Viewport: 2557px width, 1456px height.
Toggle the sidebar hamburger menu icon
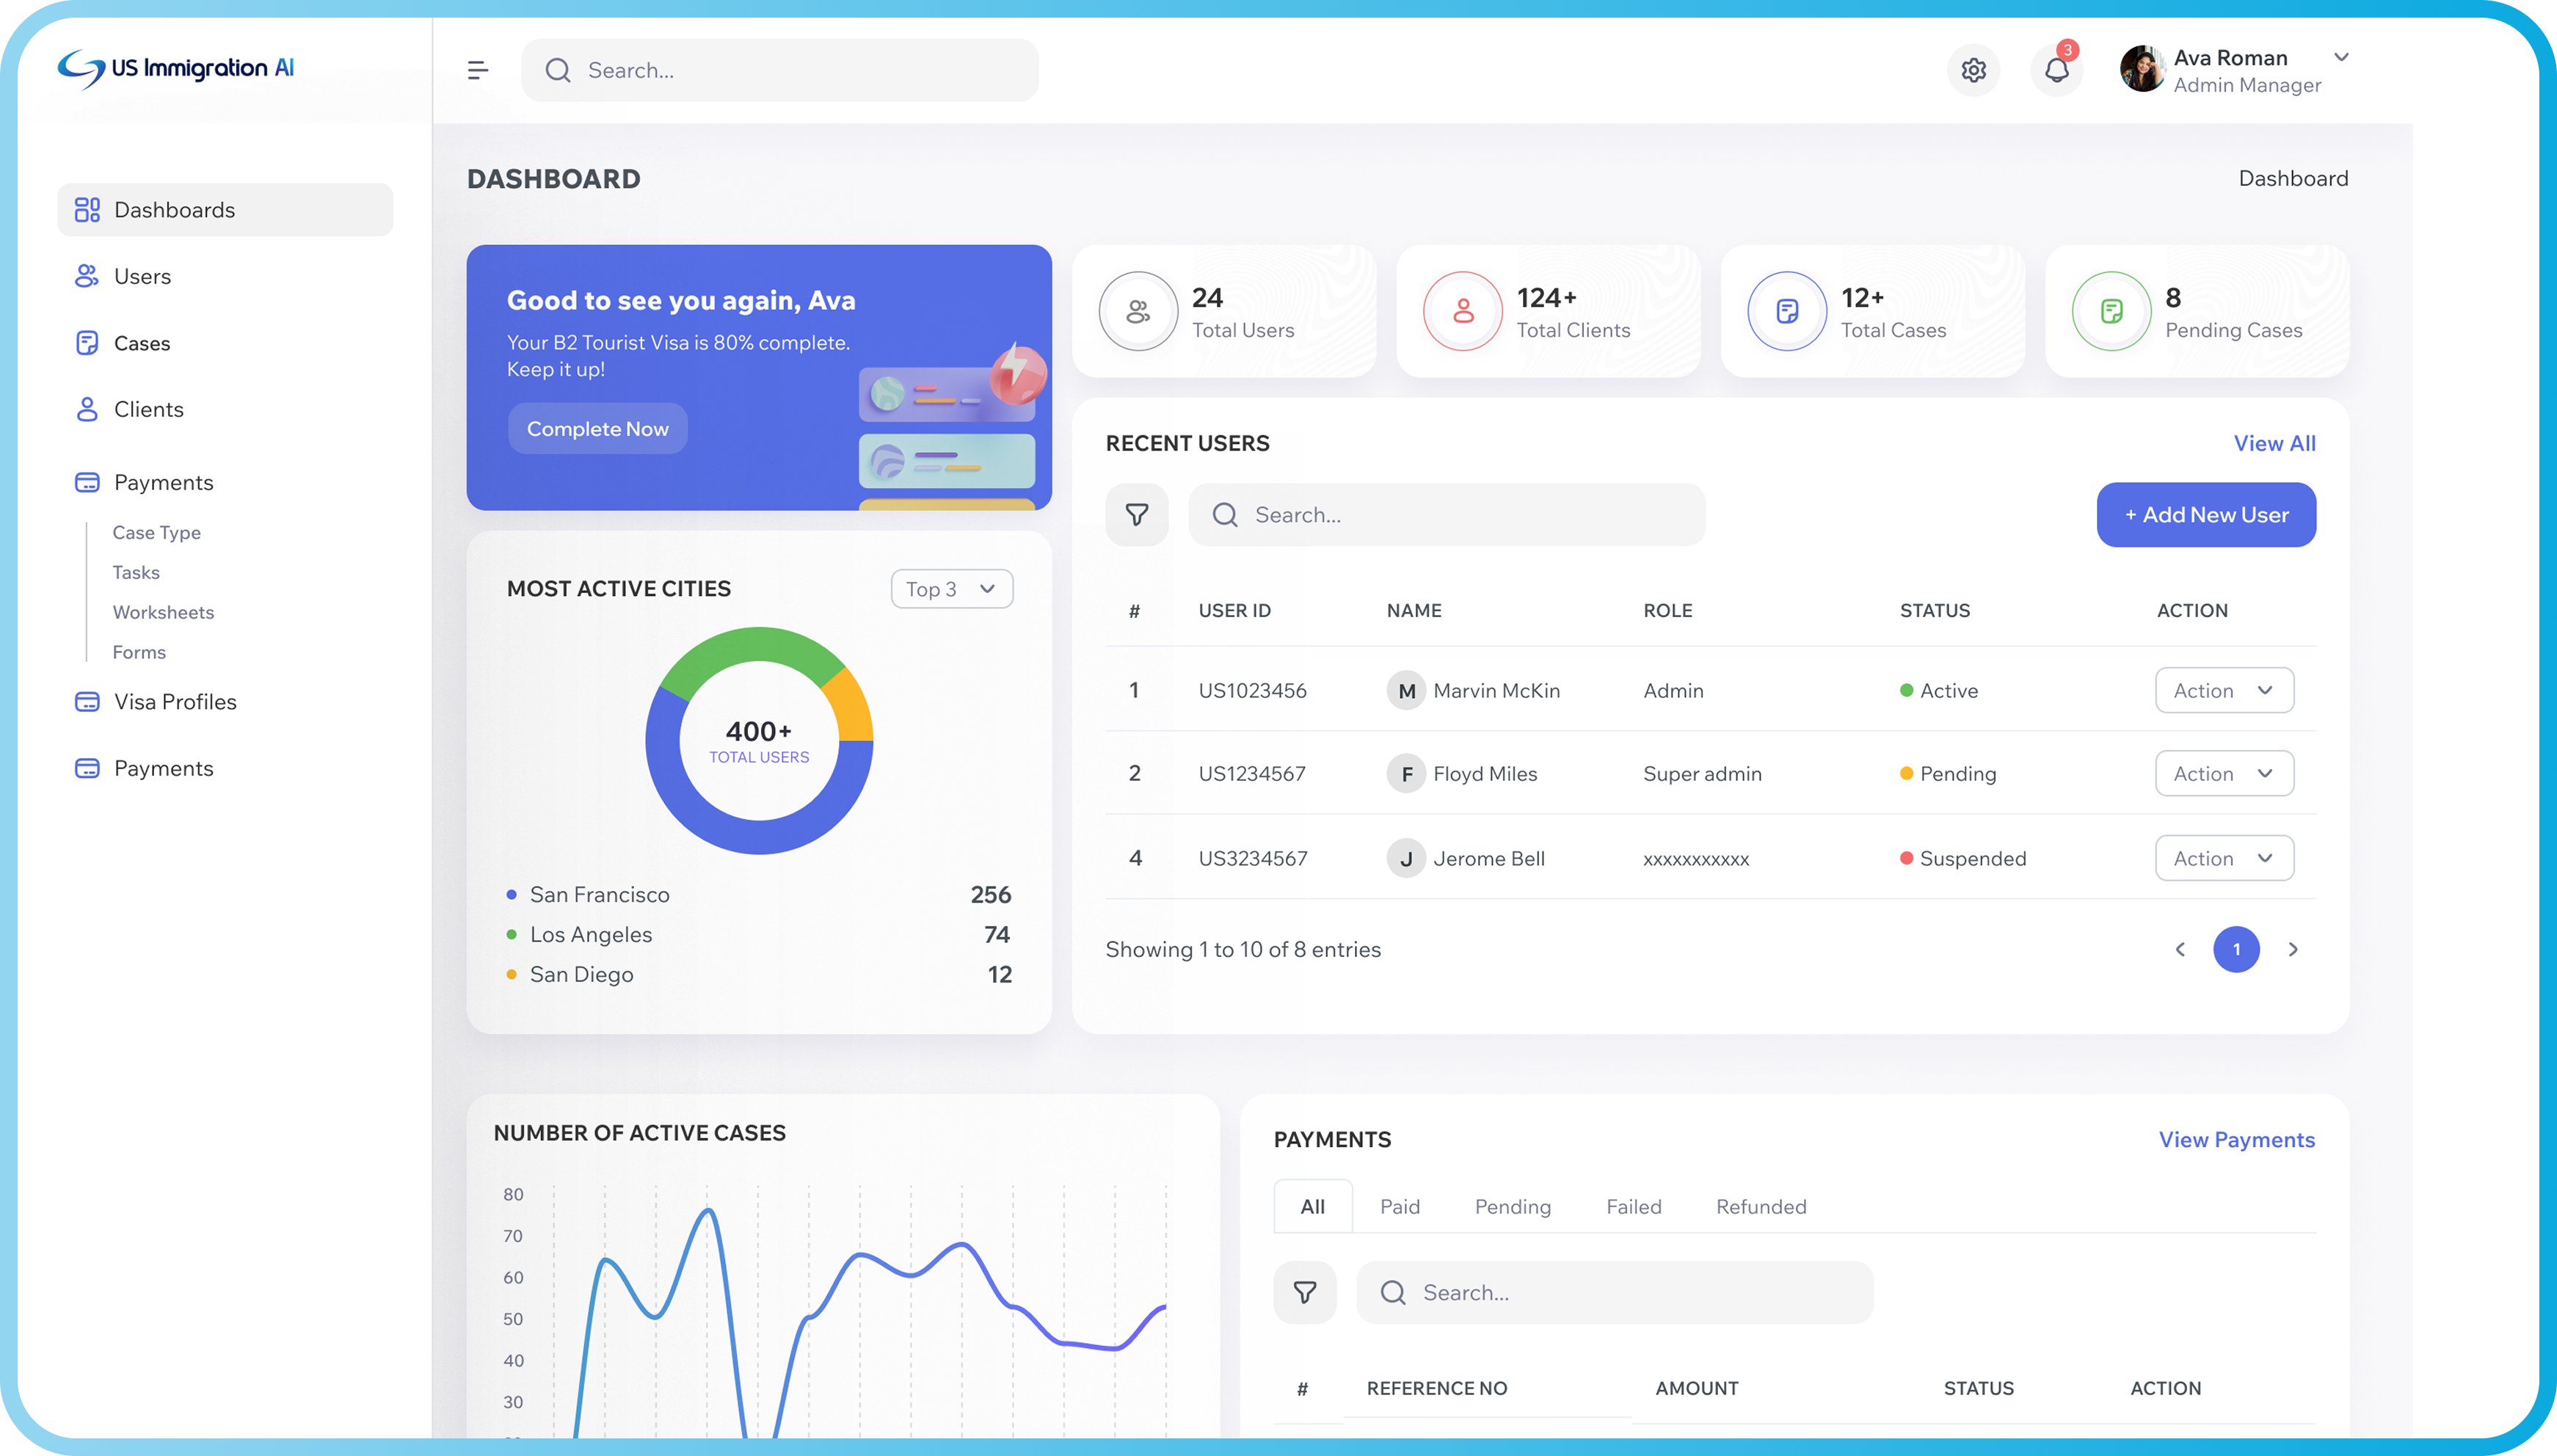click(x=478, y=70)
